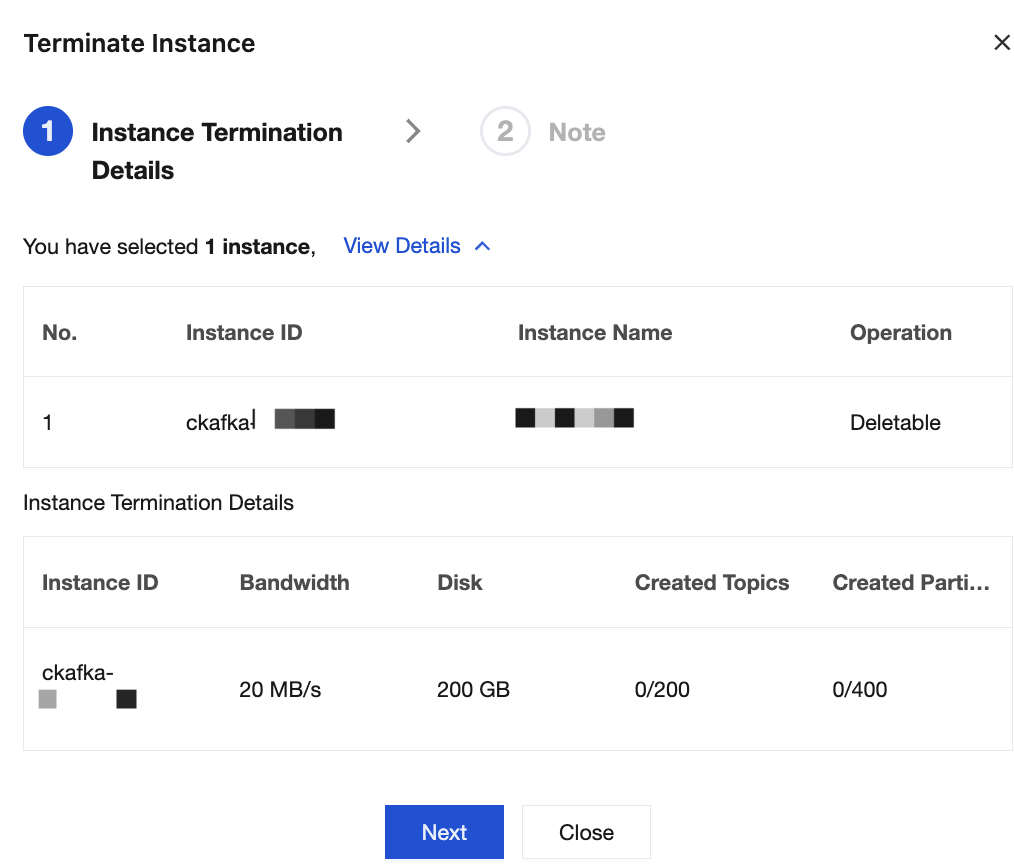
Task: Open the View Details link
Action: pos(401,246)
